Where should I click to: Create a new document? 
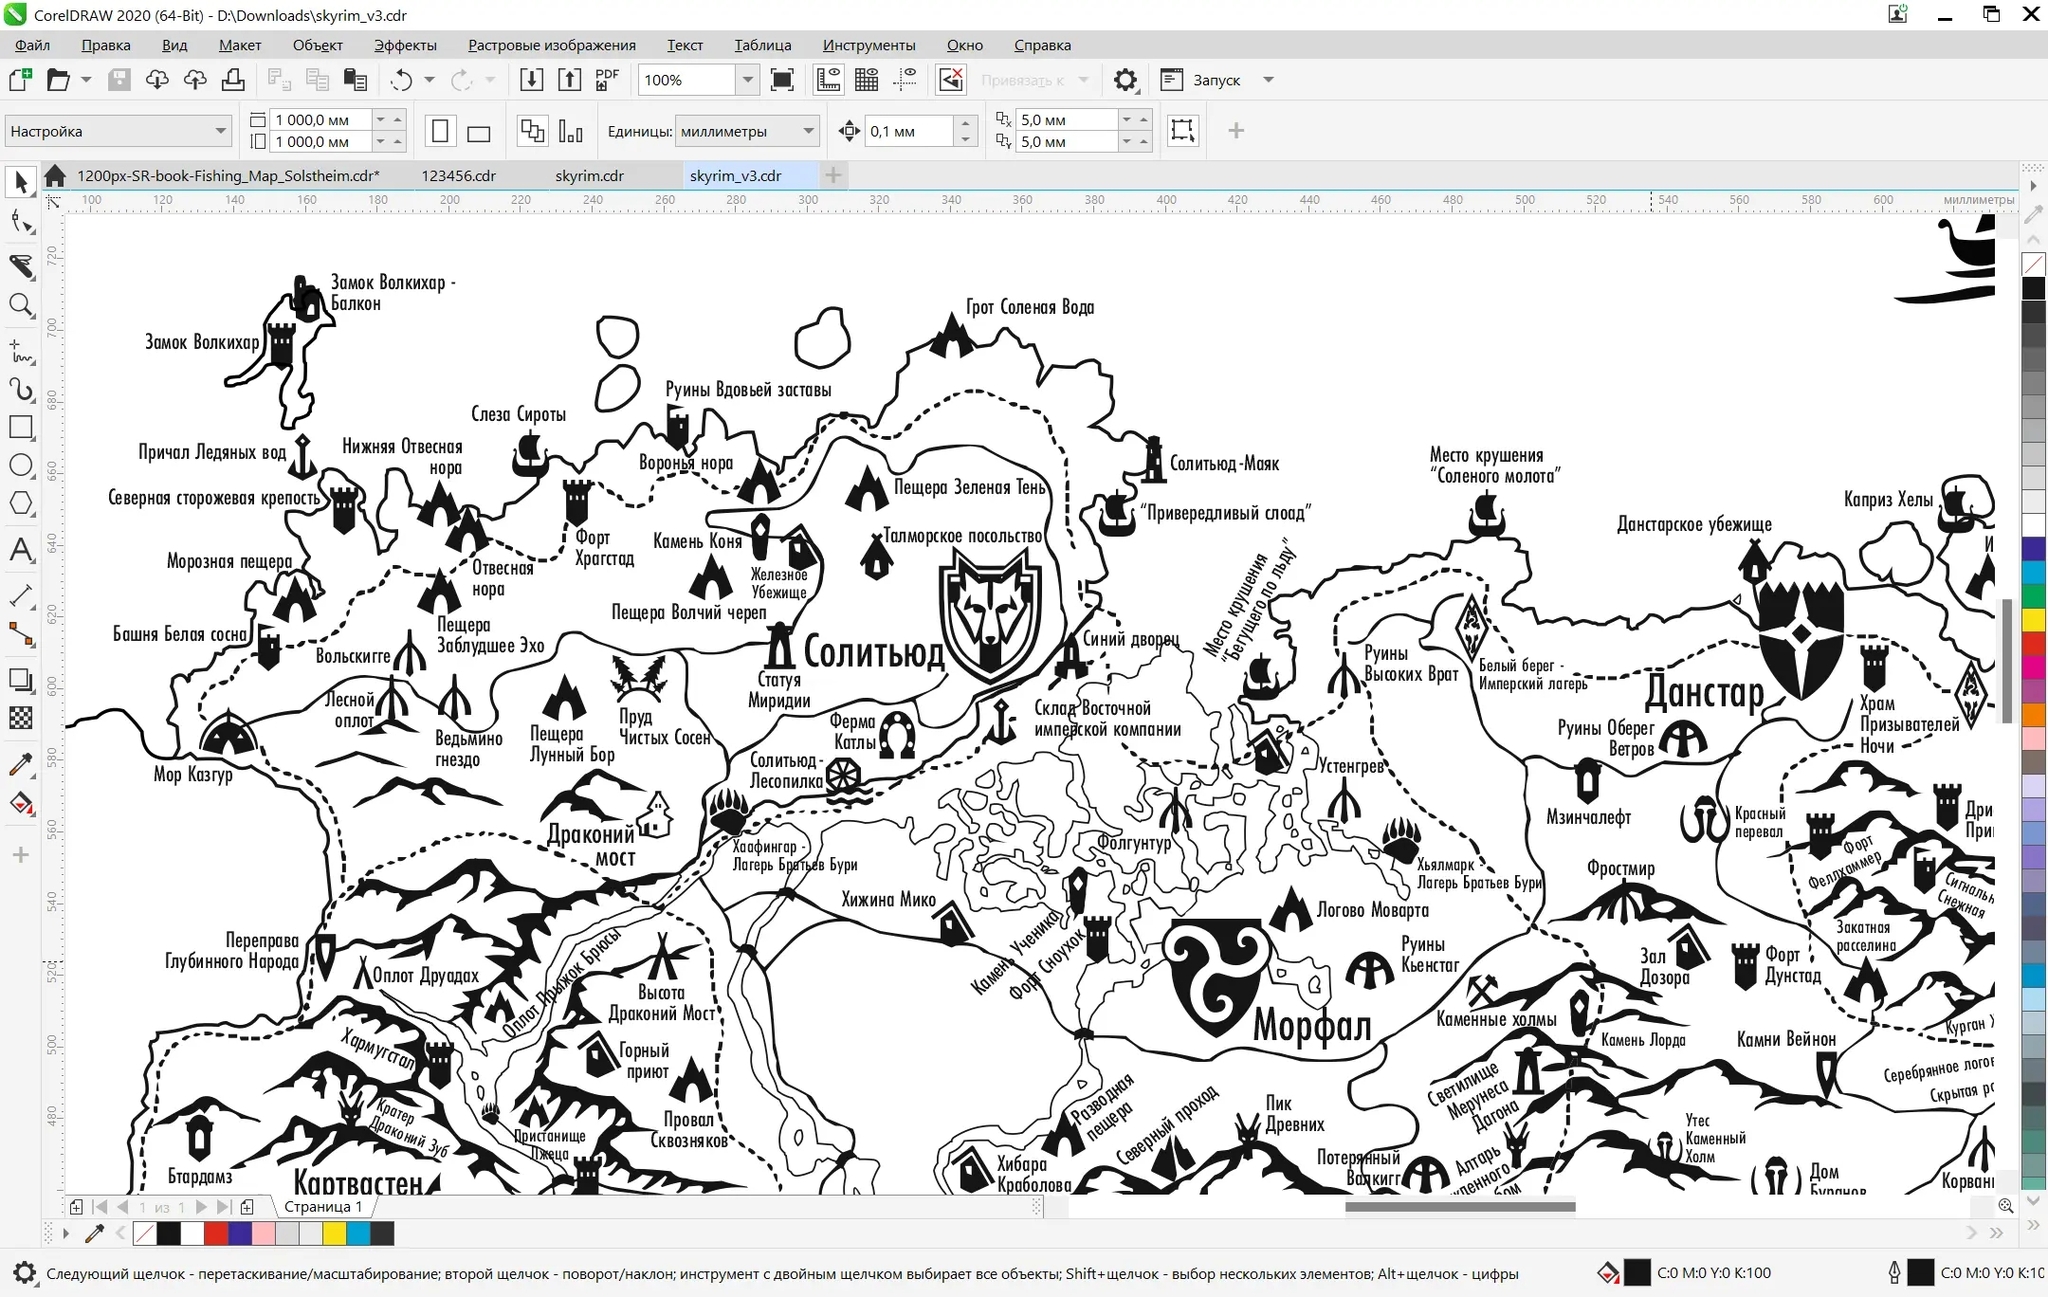point(20,80)
